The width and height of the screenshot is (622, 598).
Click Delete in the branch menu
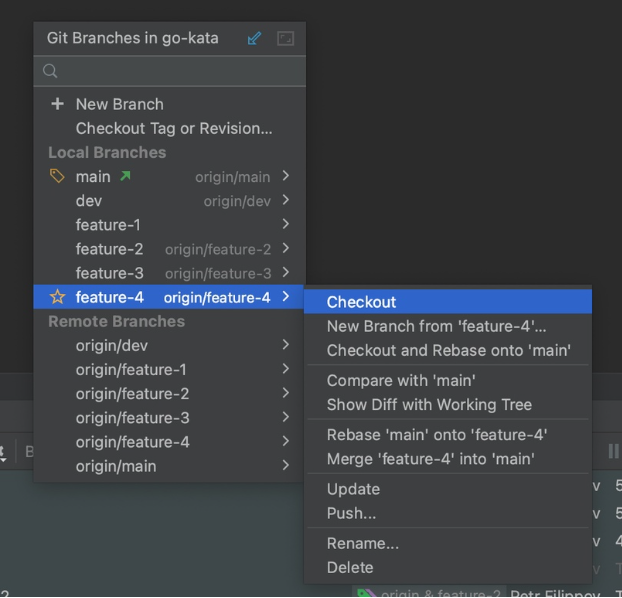[350, 567]
